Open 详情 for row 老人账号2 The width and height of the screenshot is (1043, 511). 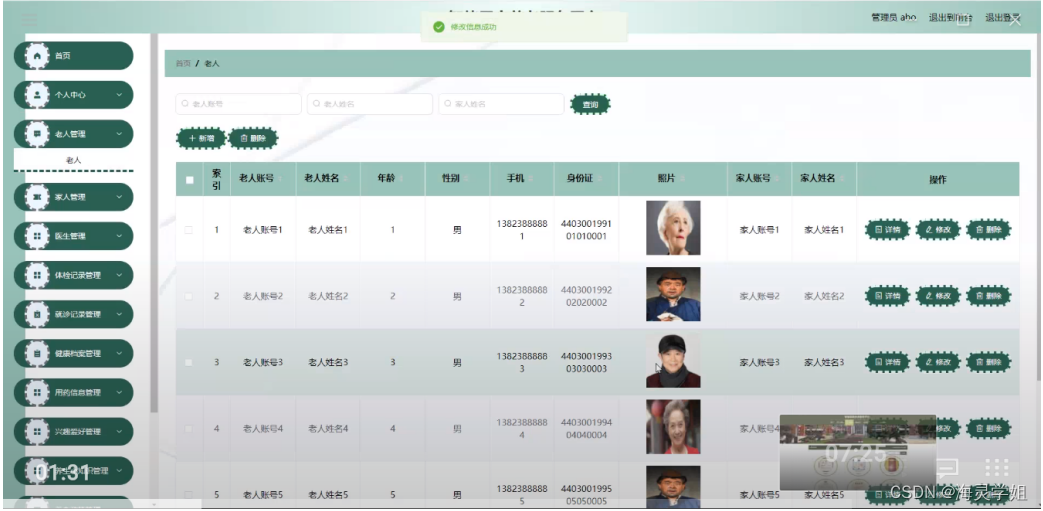[x=887, y=296]
